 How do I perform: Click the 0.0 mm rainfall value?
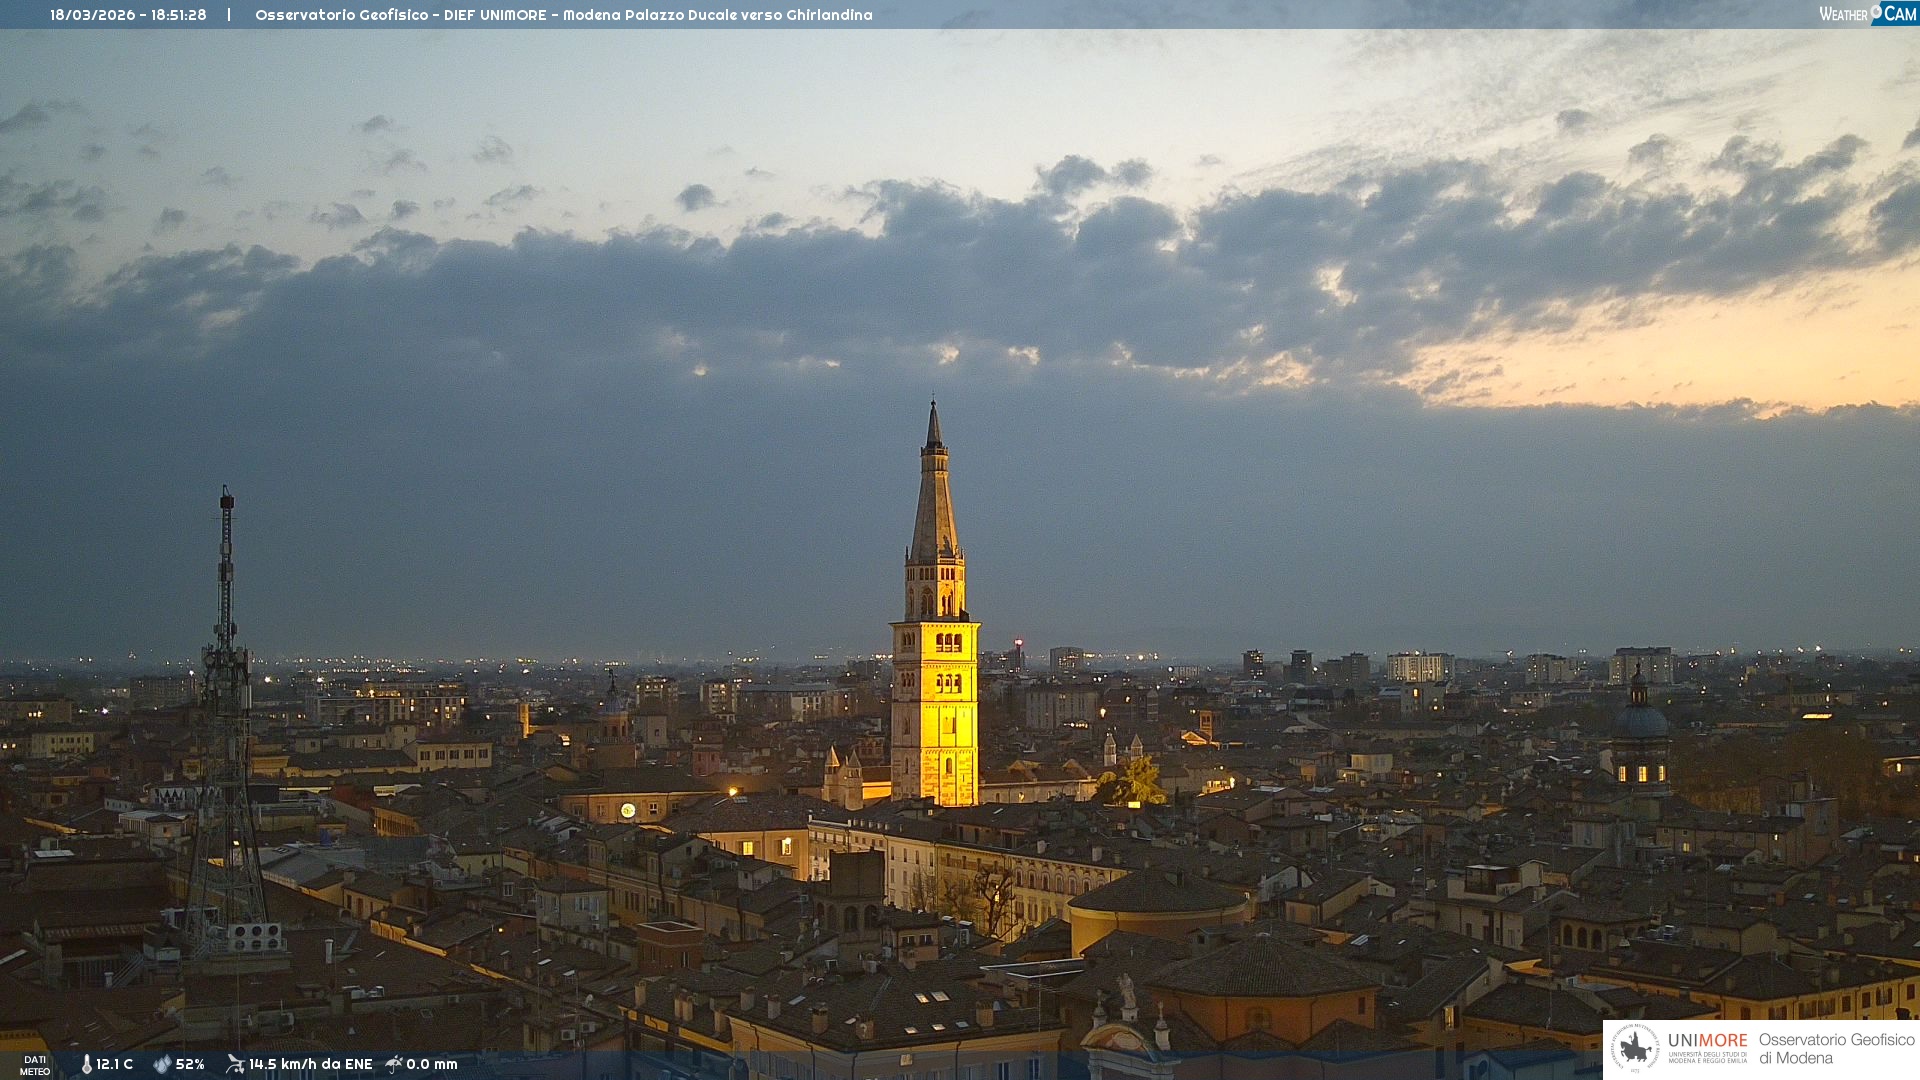(x=432, y=1064)
